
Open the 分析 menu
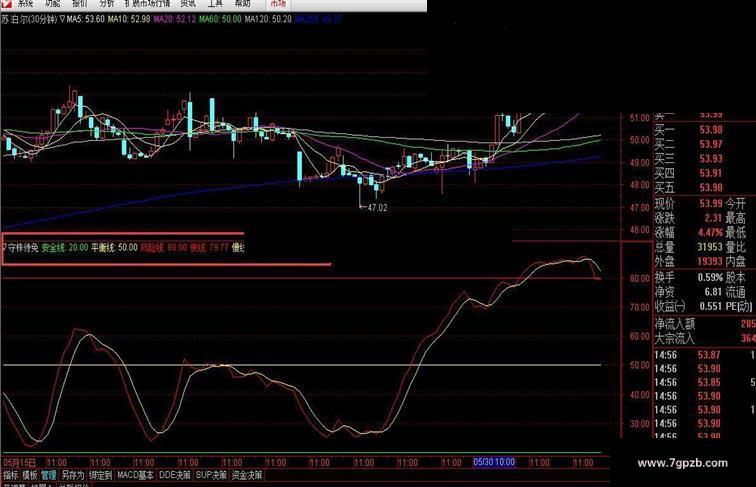pos(107,4)
